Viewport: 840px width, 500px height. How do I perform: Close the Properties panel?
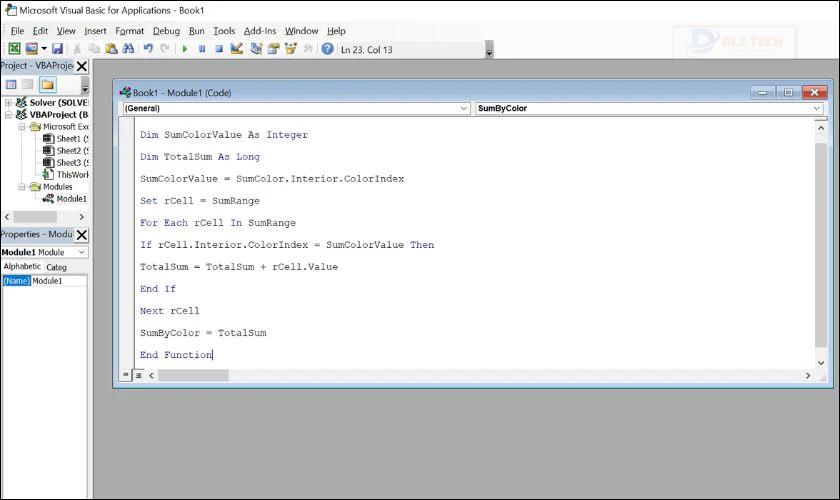click(81, 235)
